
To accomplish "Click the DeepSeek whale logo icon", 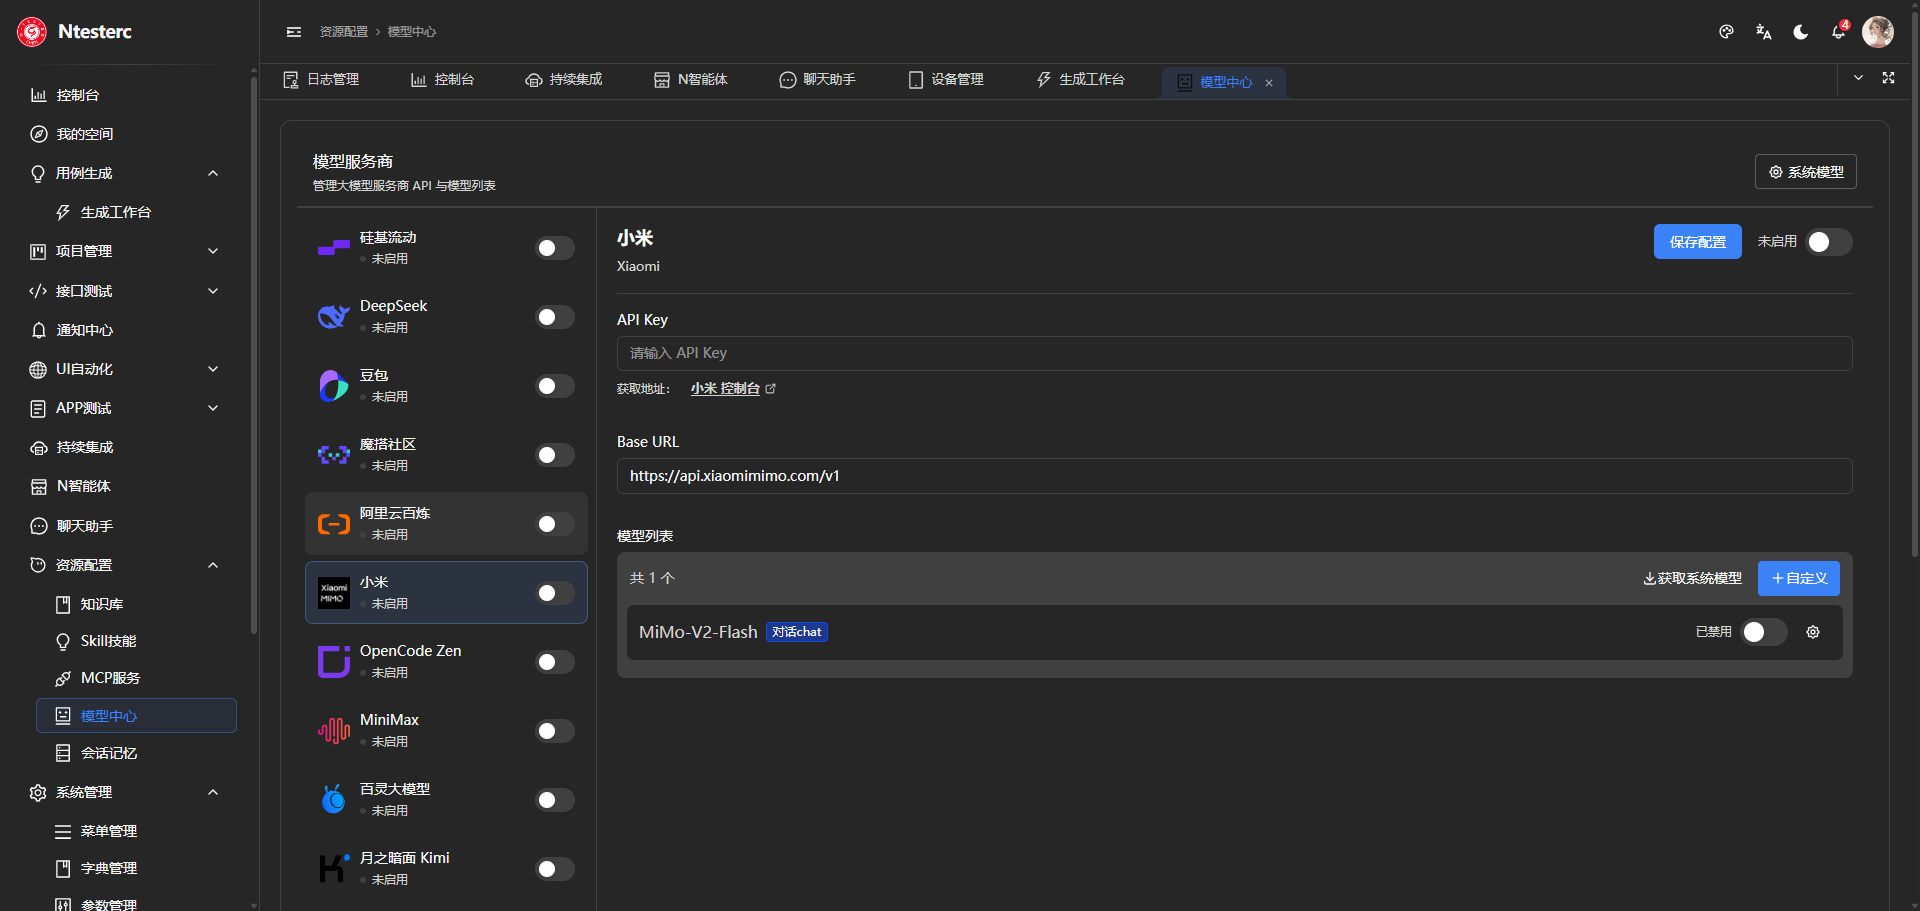I will tap(334, 317).
